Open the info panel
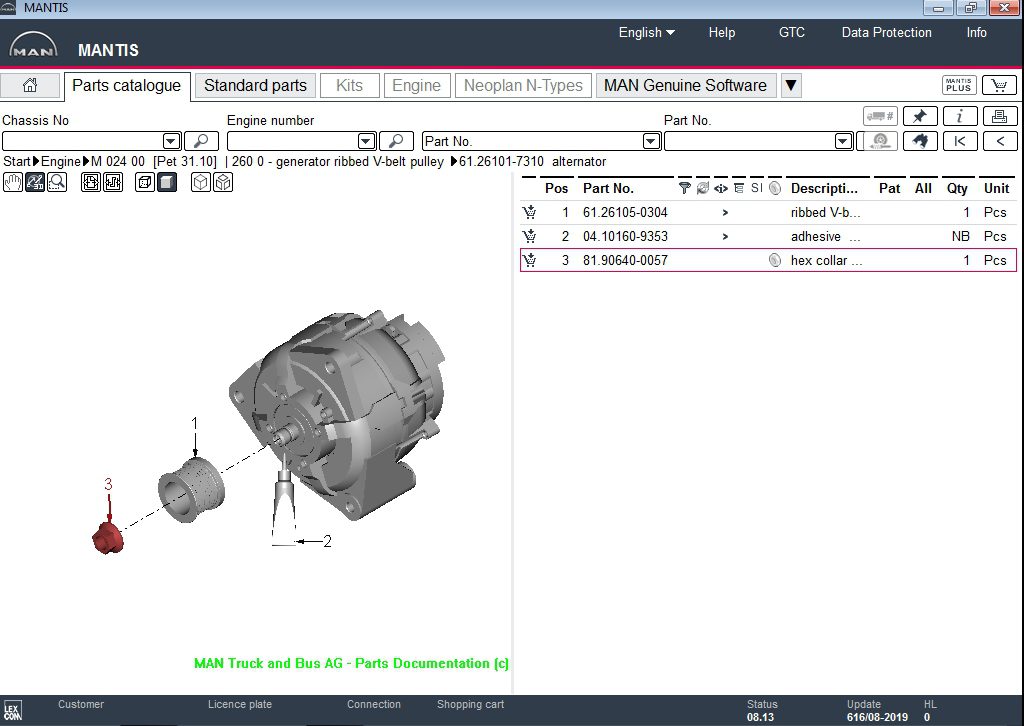Viewport: 1024px width, 726px height. (960, 117)
